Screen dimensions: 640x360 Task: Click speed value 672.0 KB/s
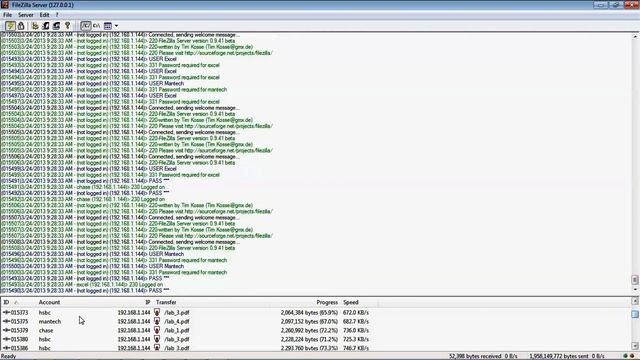356,313
